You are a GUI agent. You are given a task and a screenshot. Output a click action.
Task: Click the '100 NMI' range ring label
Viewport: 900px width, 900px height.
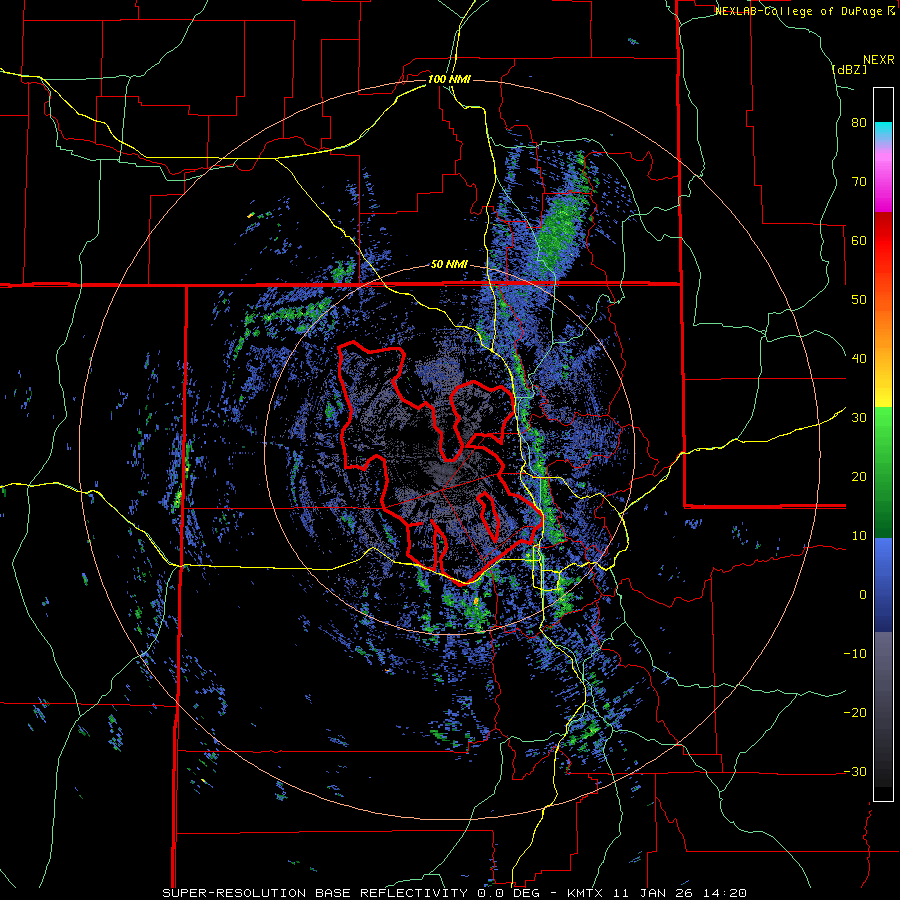(x=449, y=79)
